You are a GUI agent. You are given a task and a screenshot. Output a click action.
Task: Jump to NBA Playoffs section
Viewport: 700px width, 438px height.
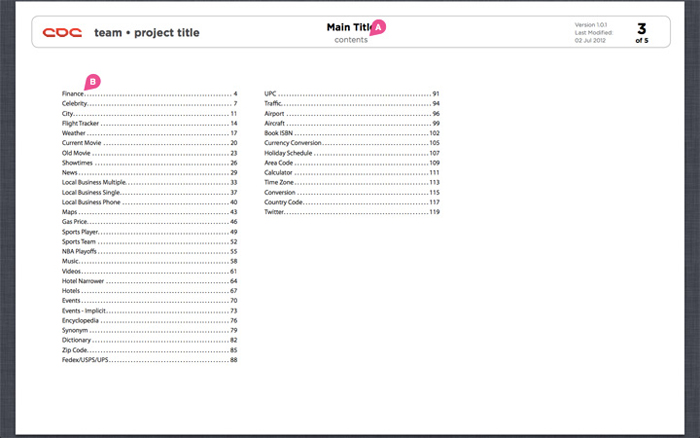[x=150, y=251]
